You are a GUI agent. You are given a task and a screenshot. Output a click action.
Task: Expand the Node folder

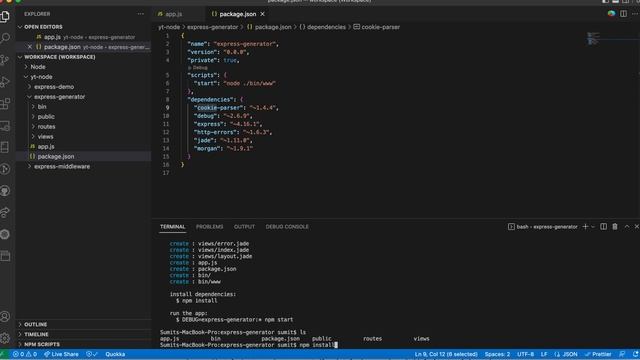pyautogui.click(x=38, y=67)
